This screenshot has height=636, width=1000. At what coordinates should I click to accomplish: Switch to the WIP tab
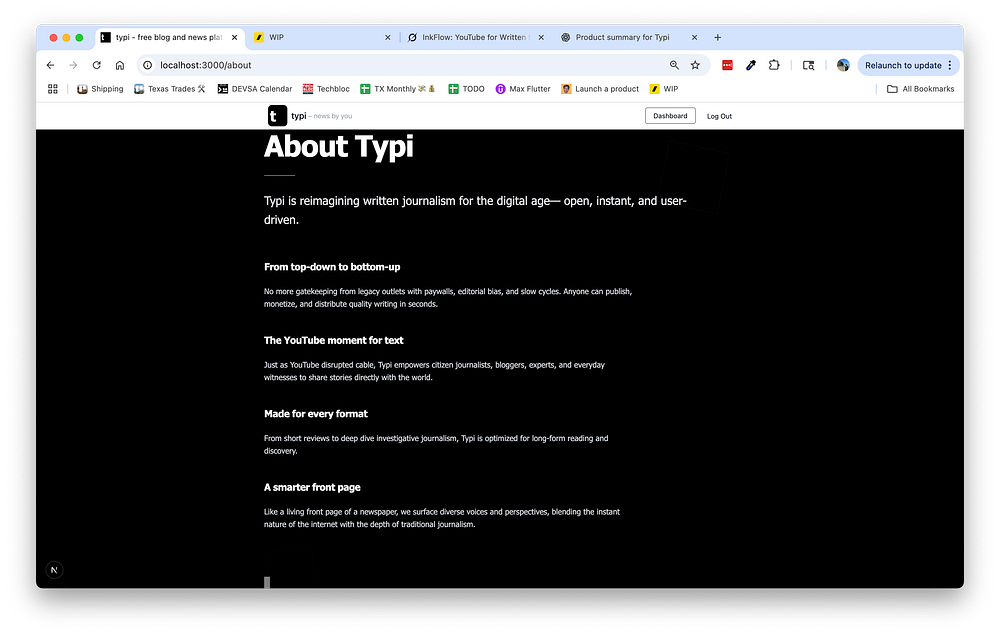click(x=321, y=38)
